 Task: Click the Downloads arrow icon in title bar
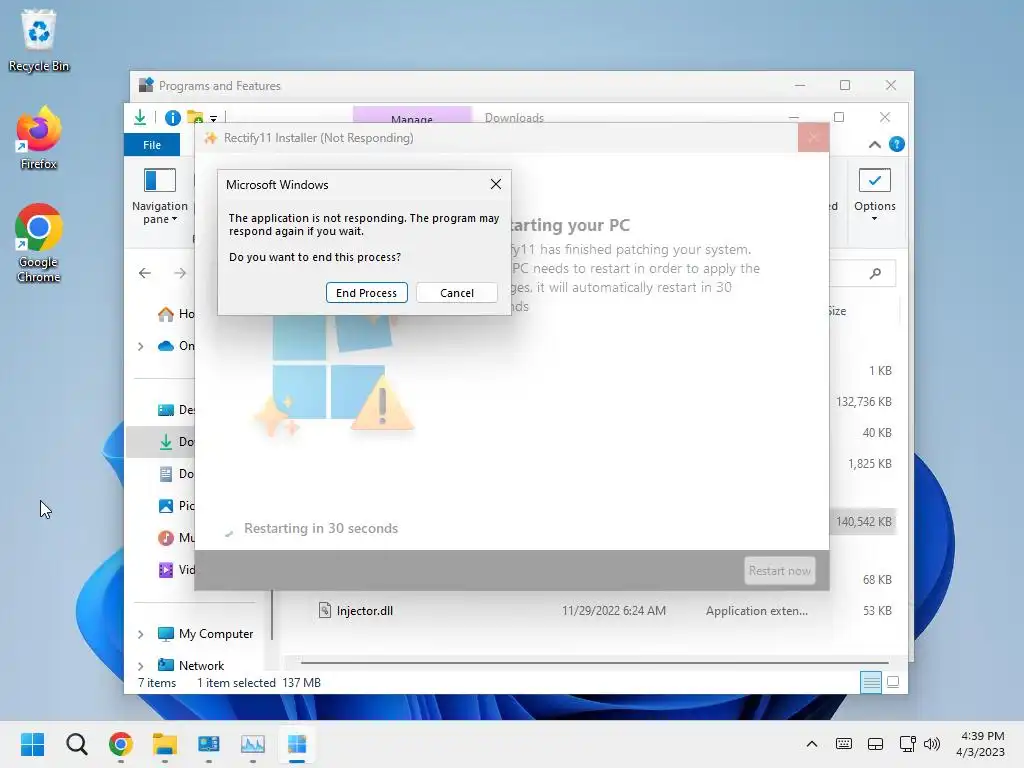tap(140, 118)
